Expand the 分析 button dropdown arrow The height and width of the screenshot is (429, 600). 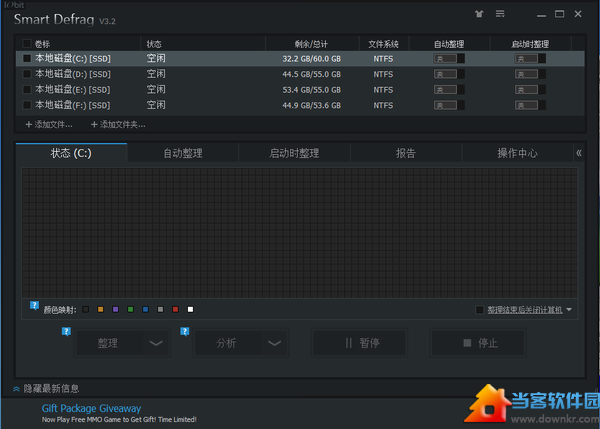pos(274,343)
